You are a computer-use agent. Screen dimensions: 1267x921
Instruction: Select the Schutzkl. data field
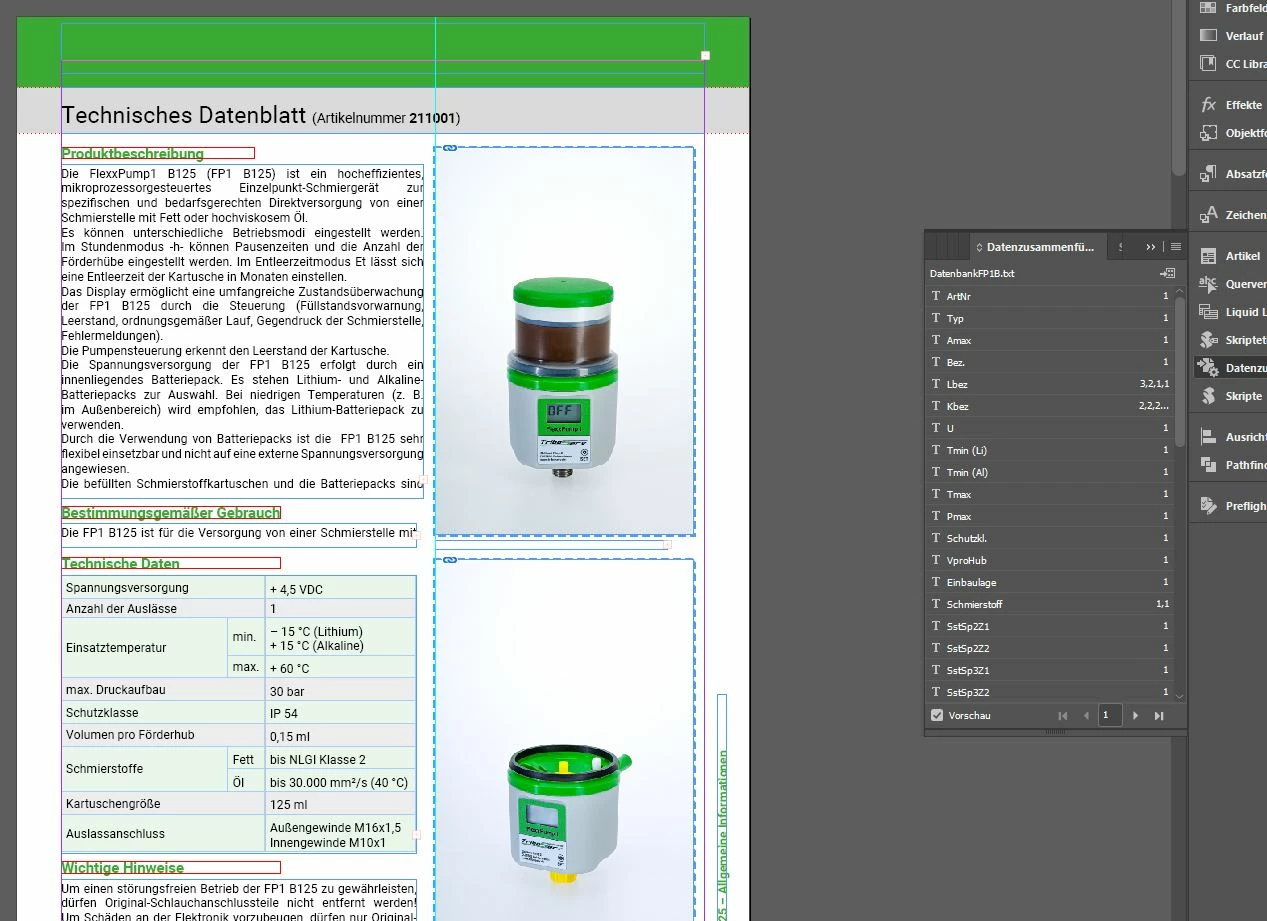point(1050,538)
